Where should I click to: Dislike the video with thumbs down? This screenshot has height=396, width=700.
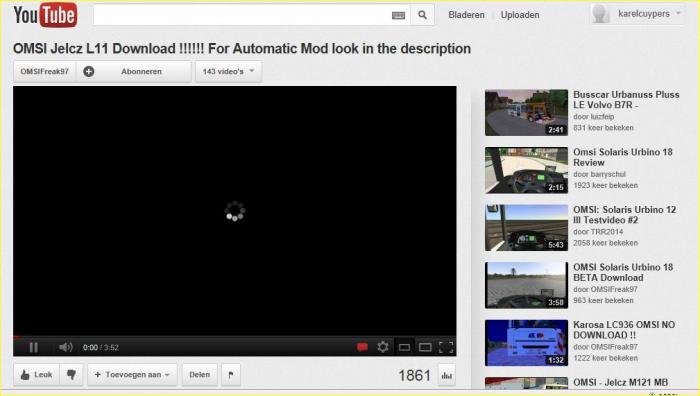click(71, 375)
